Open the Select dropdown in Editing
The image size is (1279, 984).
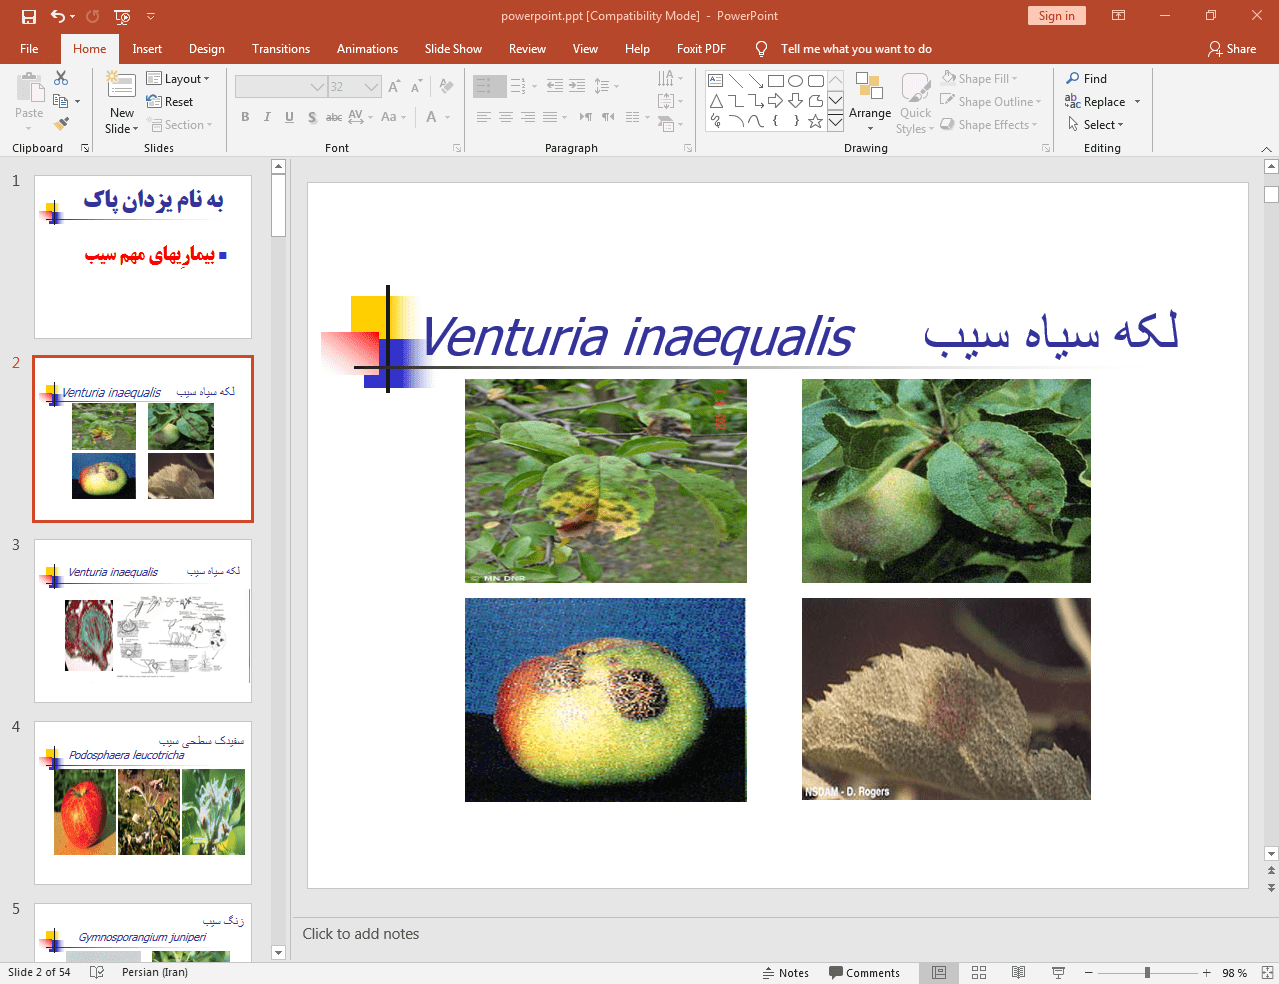click(x=1096, y=125)
